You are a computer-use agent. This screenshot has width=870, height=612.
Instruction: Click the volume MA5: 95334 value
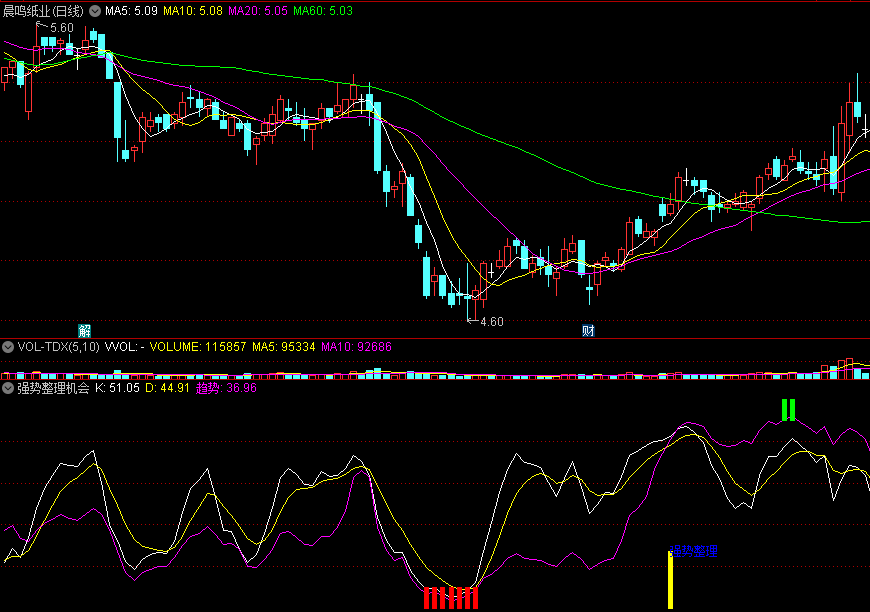(284, 347)
